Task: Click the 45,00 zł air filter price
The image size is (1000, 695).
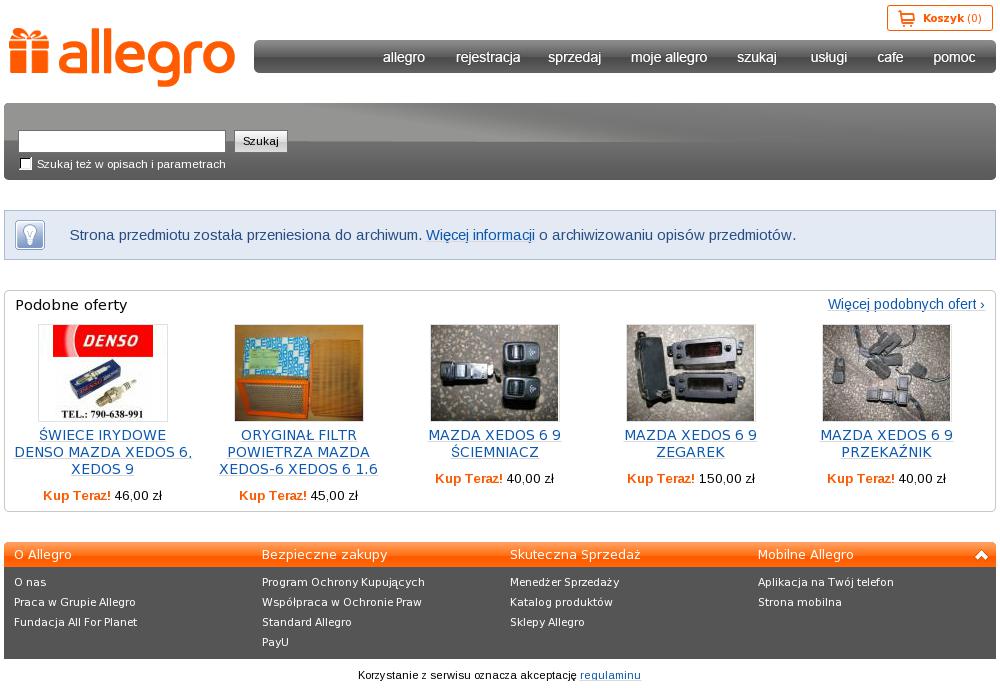Action: click(x=334, y=496)
